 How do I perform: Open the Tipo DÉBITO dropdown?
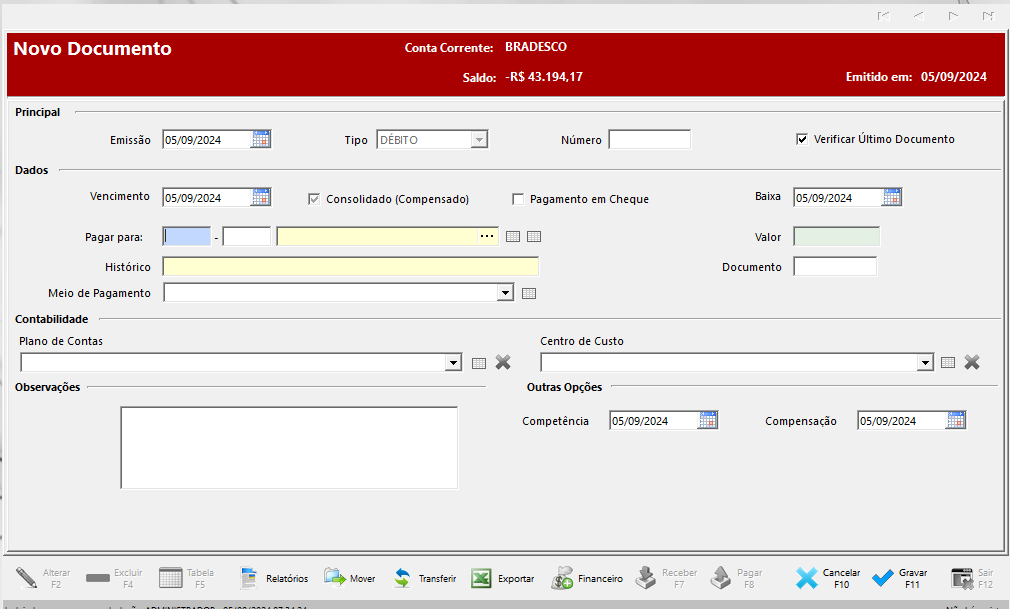pyautogui.click(x=479, y=139)
